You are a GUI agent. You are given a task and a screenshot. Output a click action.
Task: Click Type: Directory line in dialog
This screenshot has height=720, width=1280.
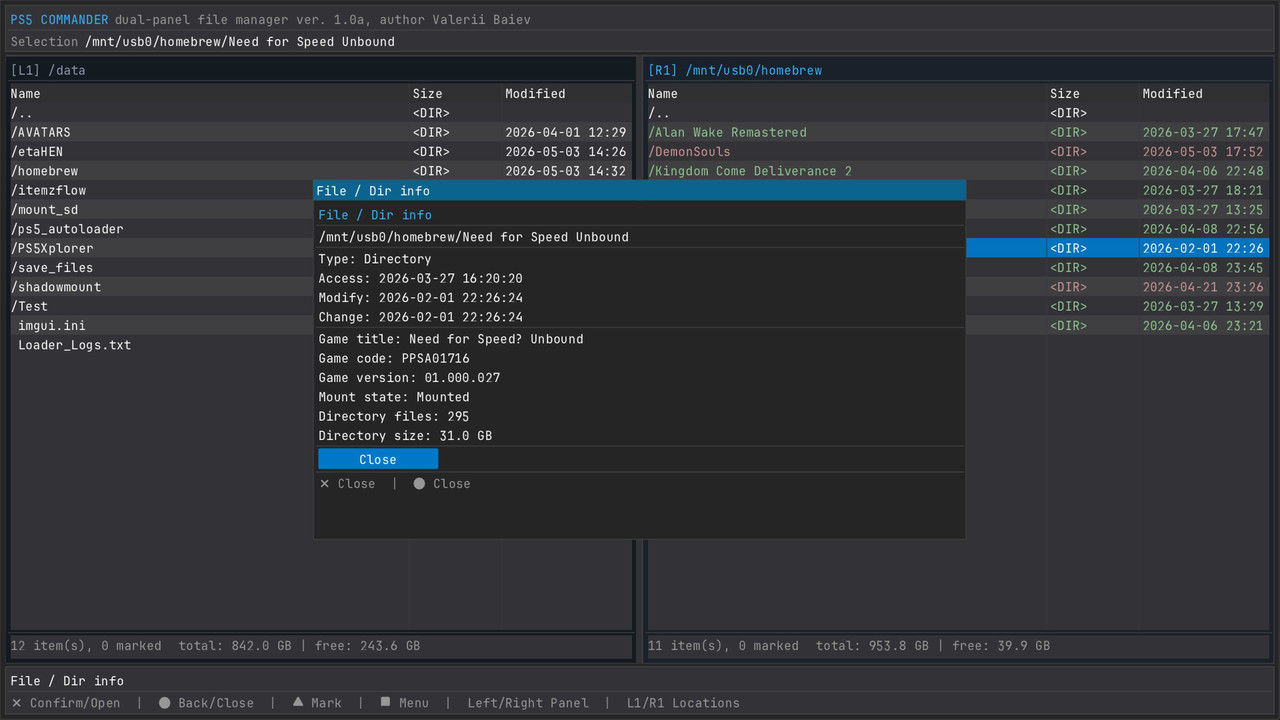[x=375, y=259]
